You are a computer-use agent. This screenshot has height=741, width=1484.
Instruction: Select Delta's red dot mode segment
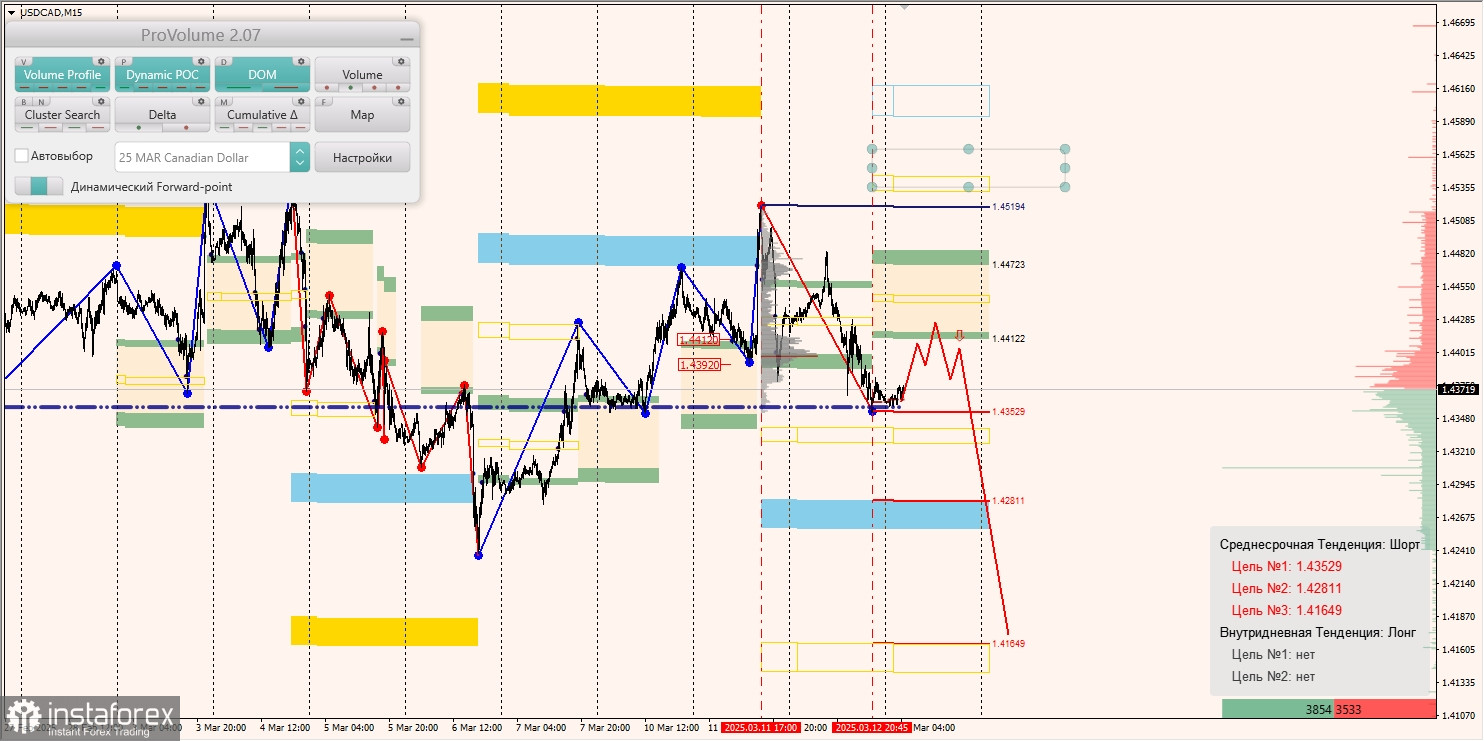tap(186, 128)
